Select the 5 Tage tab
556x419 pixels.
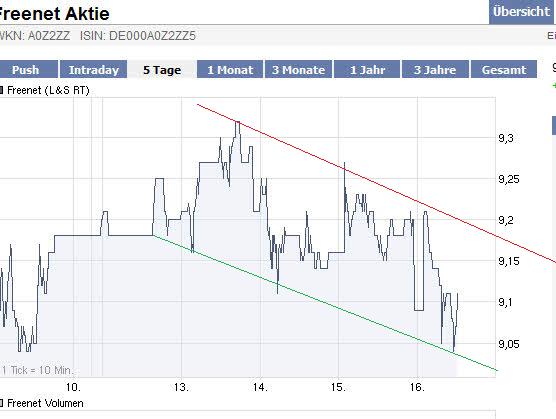coord(162,69)
